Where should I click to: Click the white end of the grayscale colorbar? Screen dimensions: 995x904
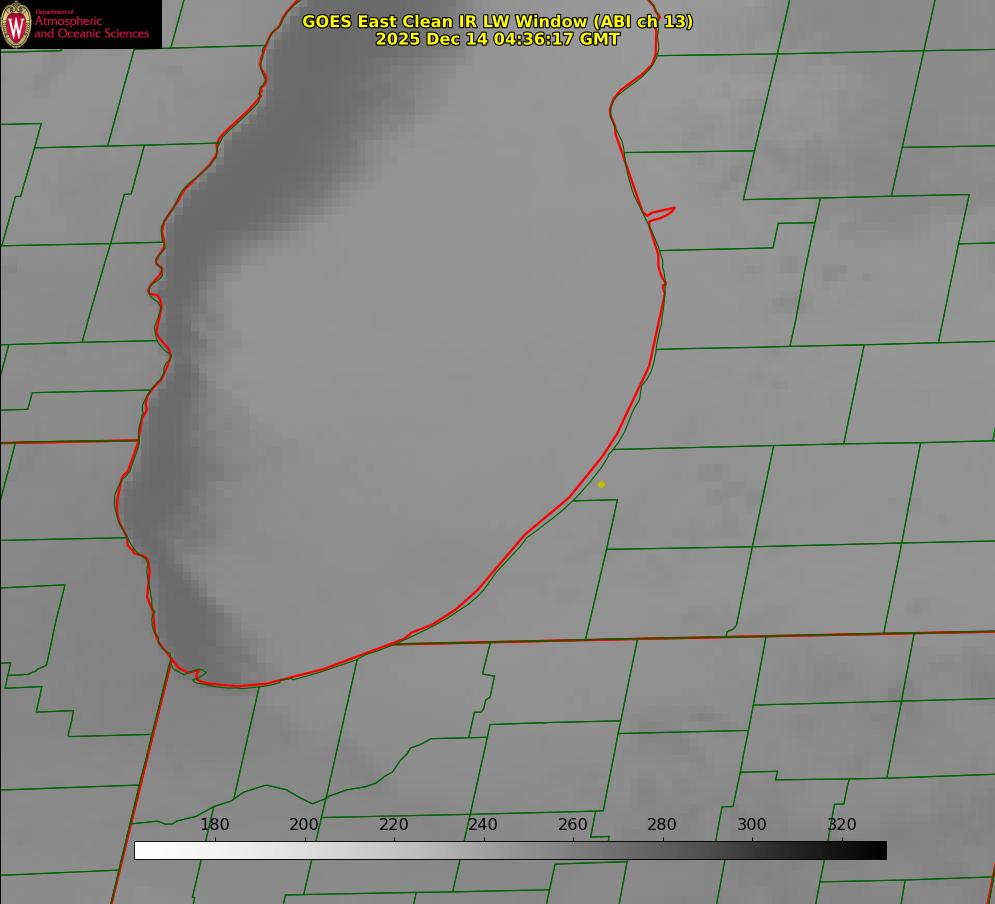(142, 850)
